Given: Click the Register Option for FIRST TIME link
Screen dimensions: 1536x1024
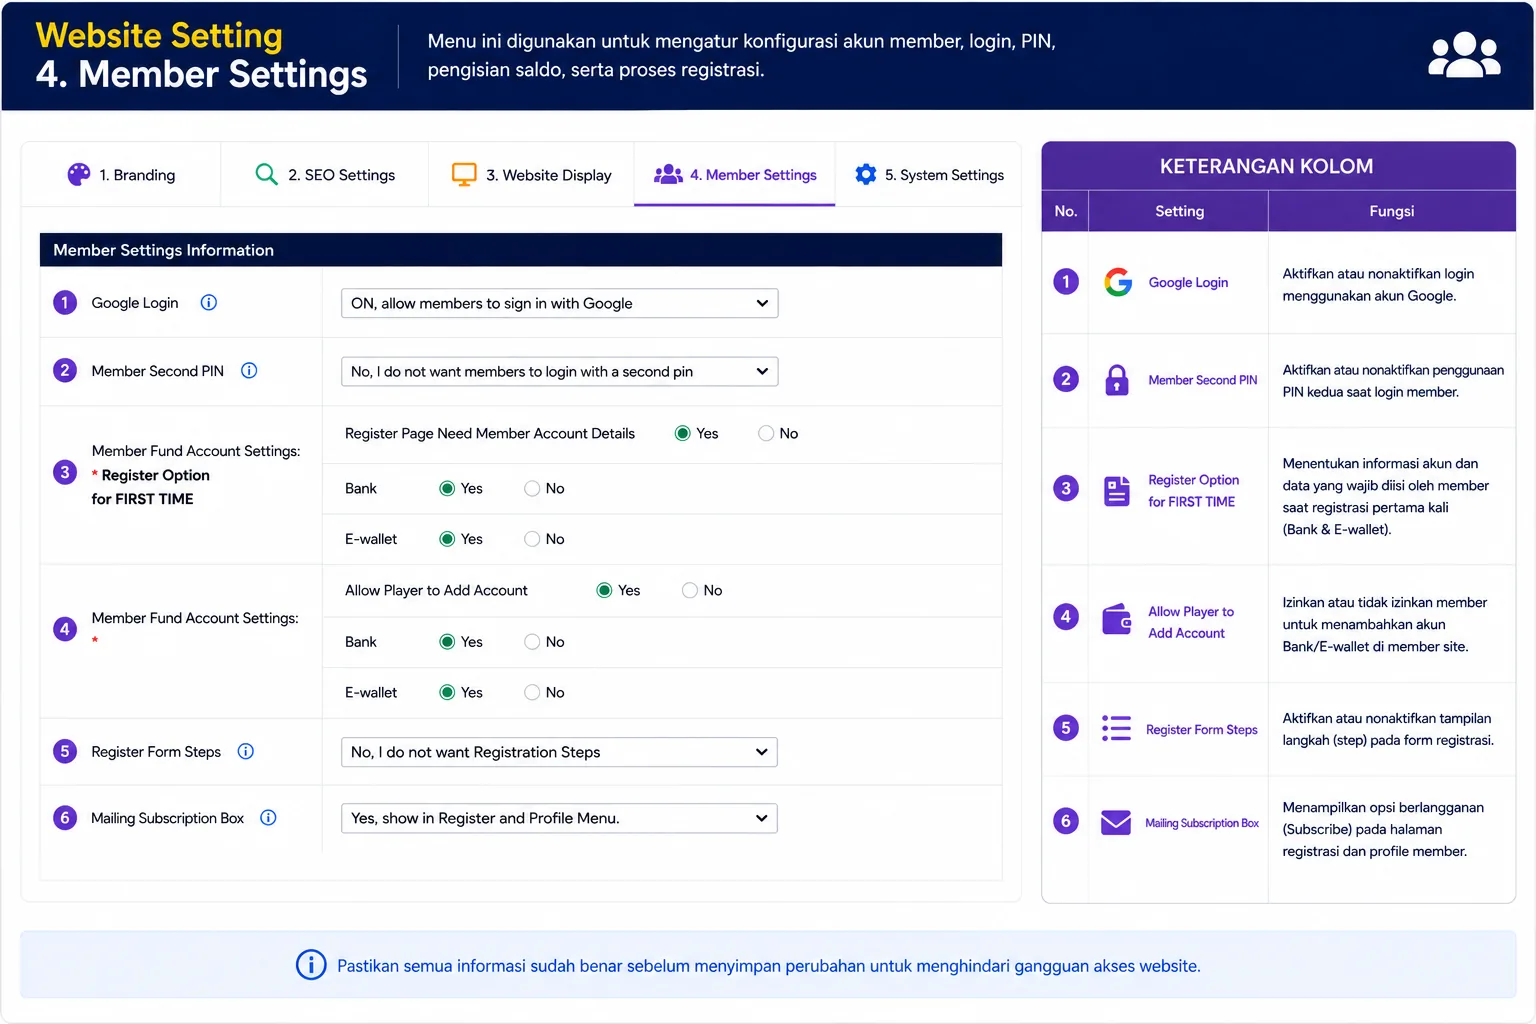Looking at the screenshot, I should [1193, 491].
